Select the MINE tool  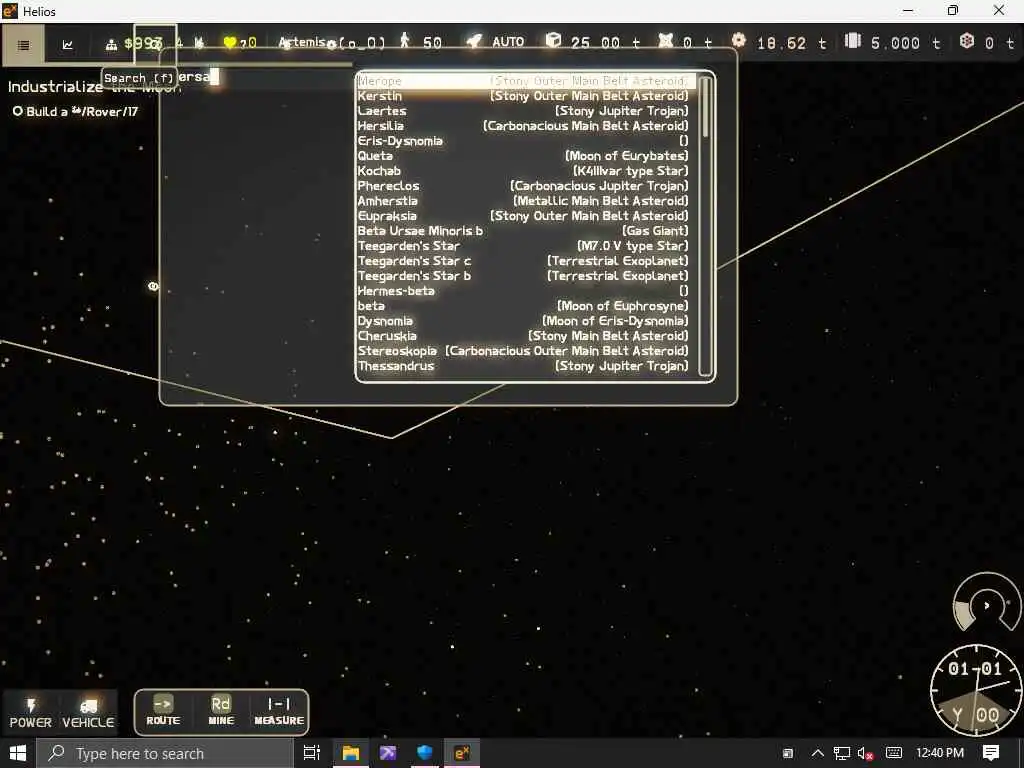tap(221, 711)
